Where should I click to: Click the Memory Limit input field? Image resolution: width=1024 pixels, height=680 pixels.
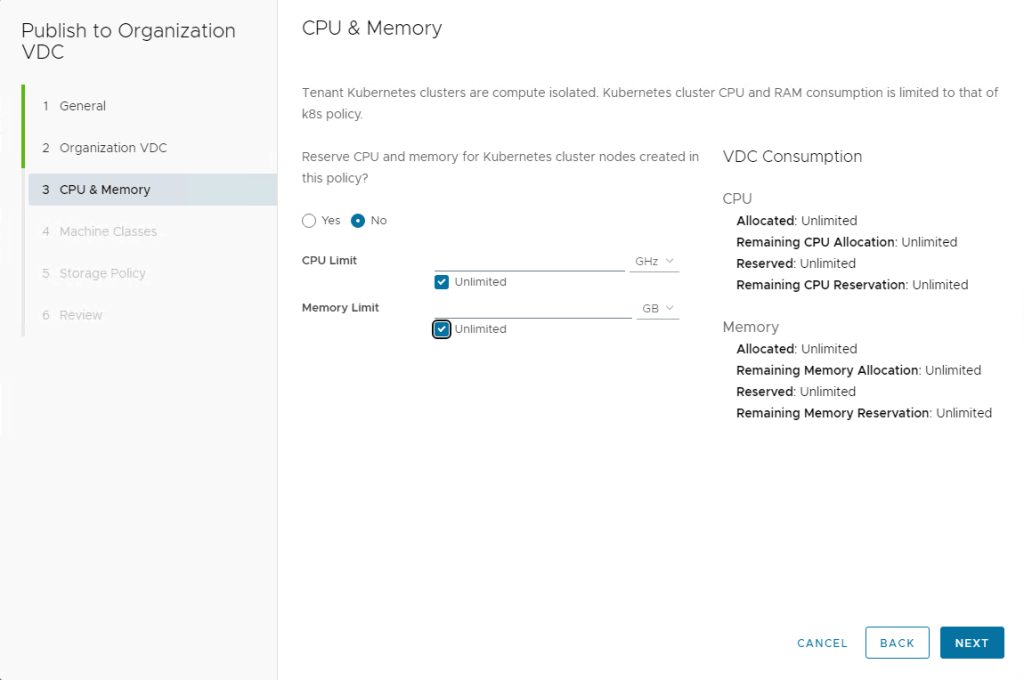coord(532,308)
